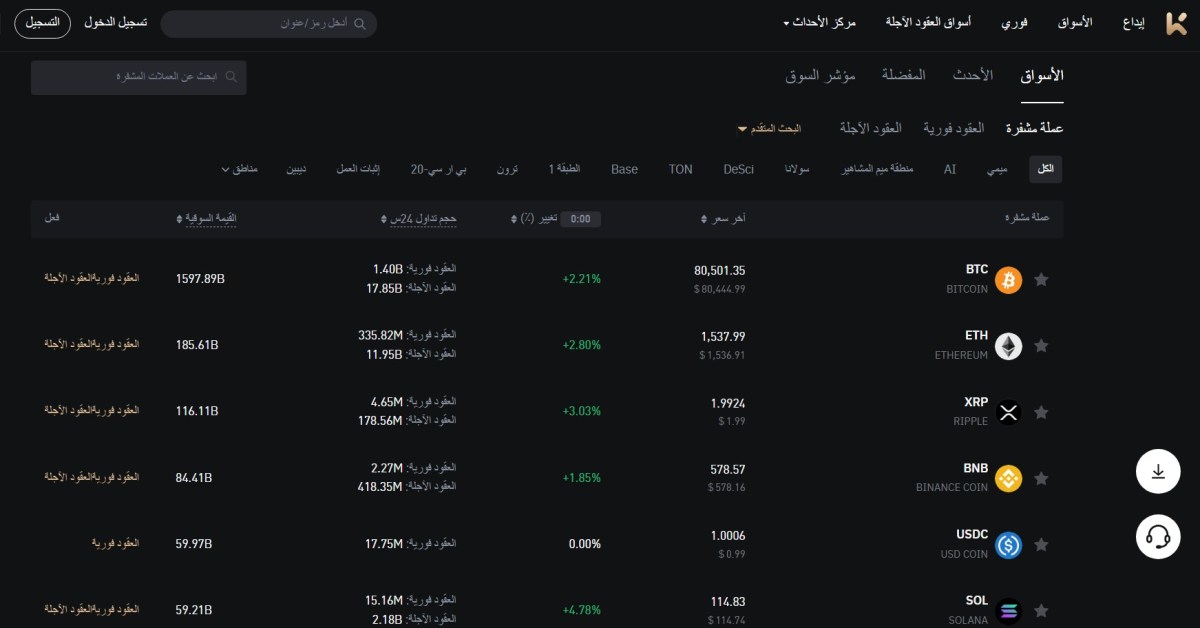Toggle the favorite star for USDC
Screen dimensions: 1200x628
[x=1041, y=545]
